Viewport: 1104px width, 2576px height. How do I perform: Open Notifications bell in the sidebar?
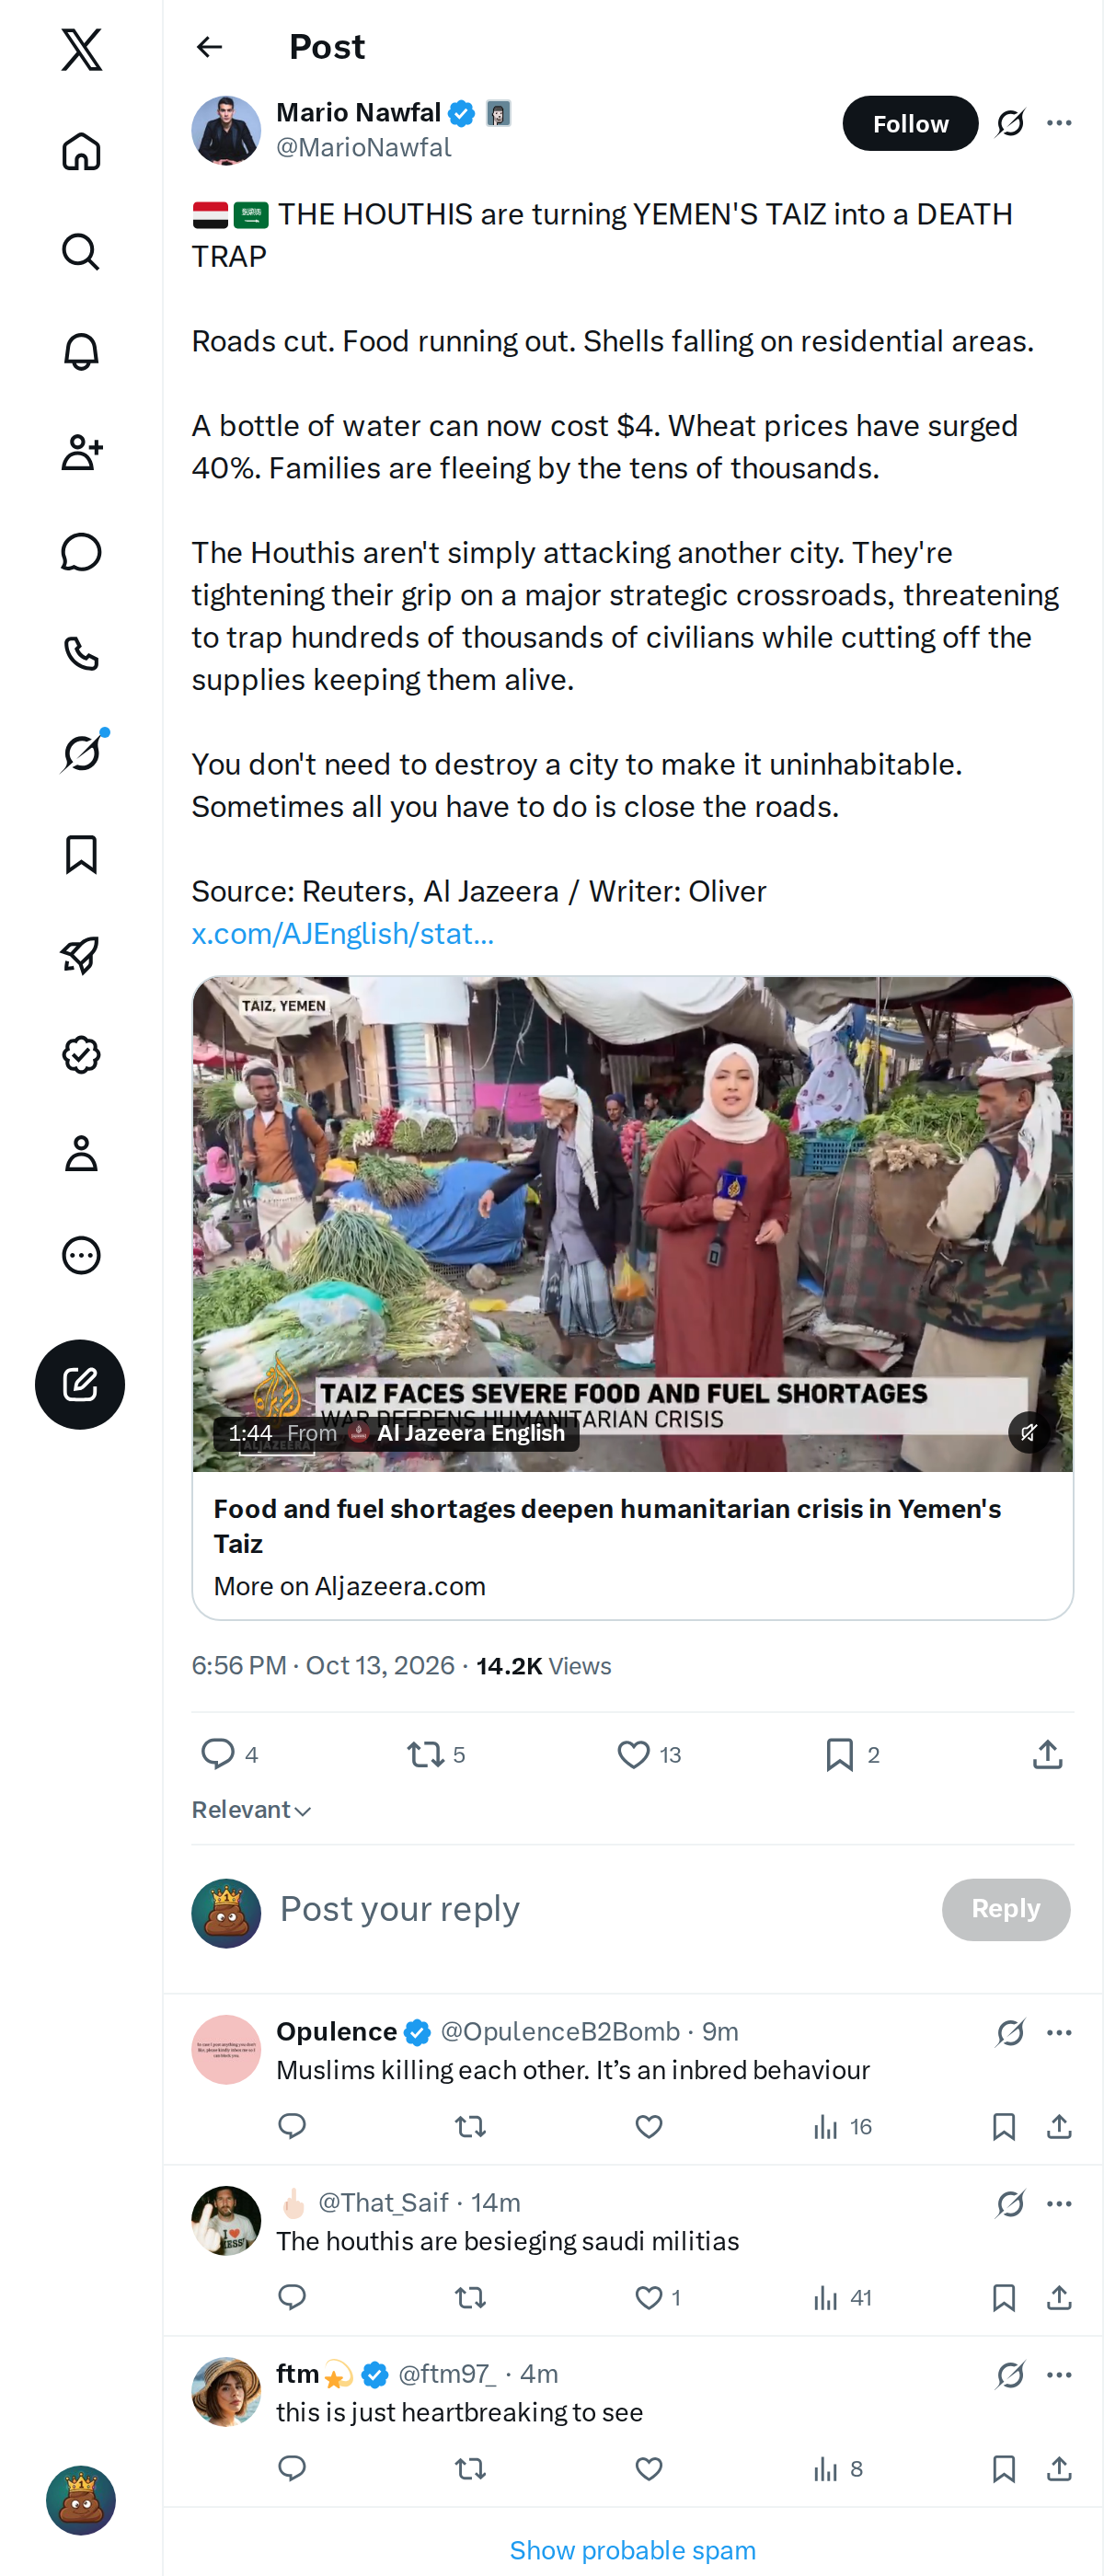pyautogui.click(x=81, y=352)
